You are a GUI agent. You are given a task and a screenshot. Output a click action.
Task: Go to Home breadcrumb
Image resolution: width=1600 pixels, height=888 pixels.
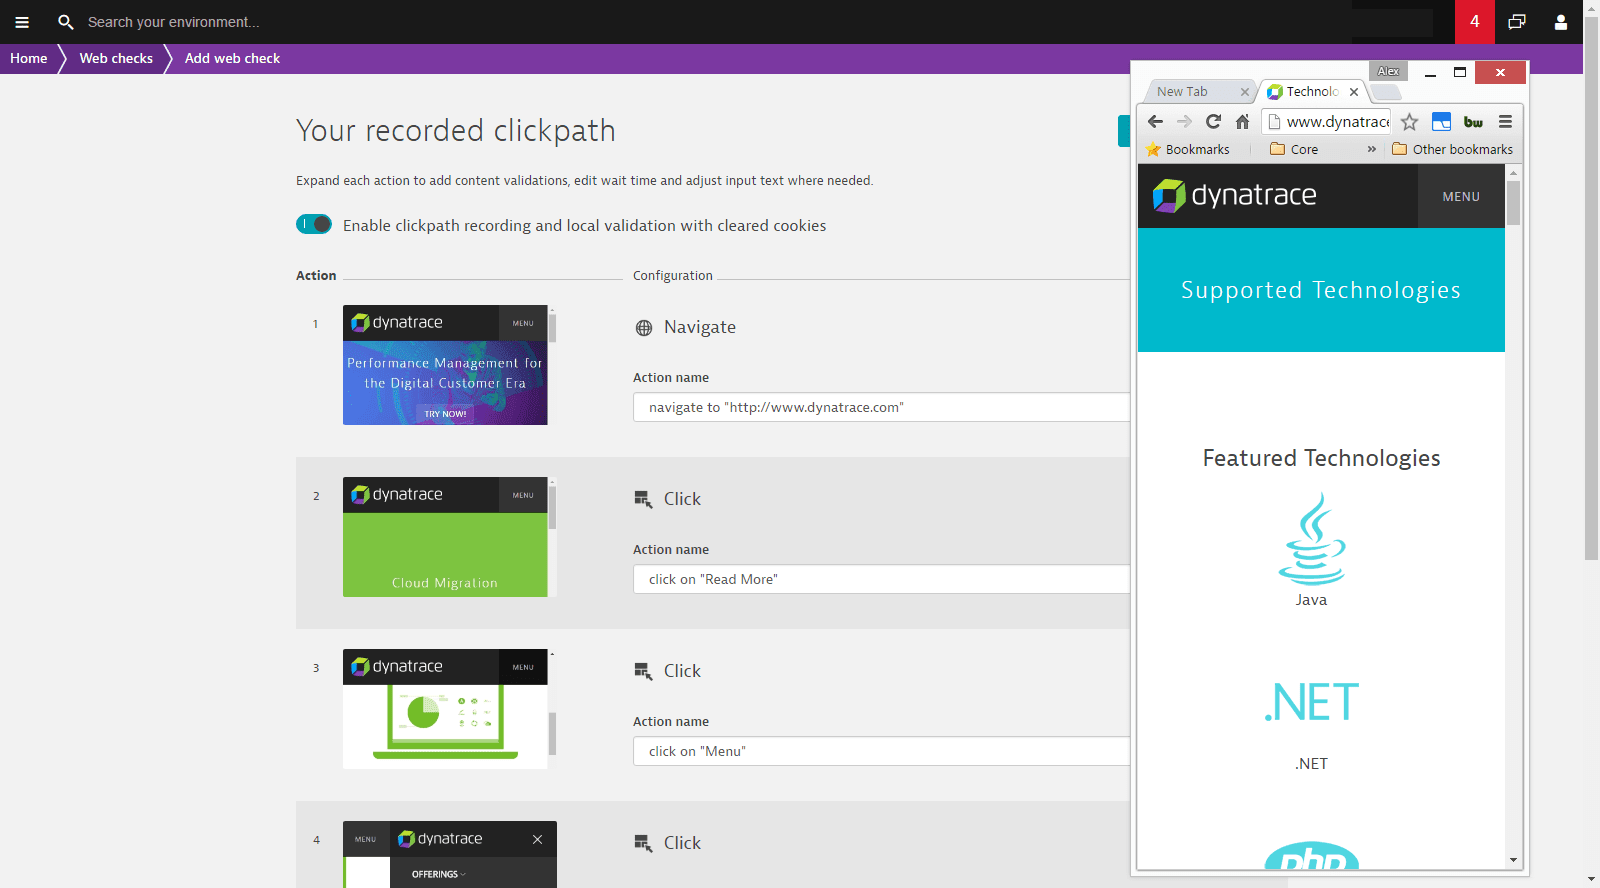click(x=29, y=58)
